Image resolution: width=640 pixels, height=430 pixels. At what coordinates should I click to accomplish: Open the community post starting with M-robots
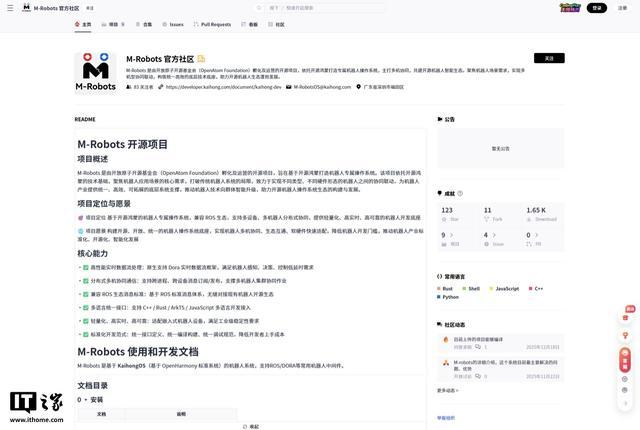click(x=501, y=369)
